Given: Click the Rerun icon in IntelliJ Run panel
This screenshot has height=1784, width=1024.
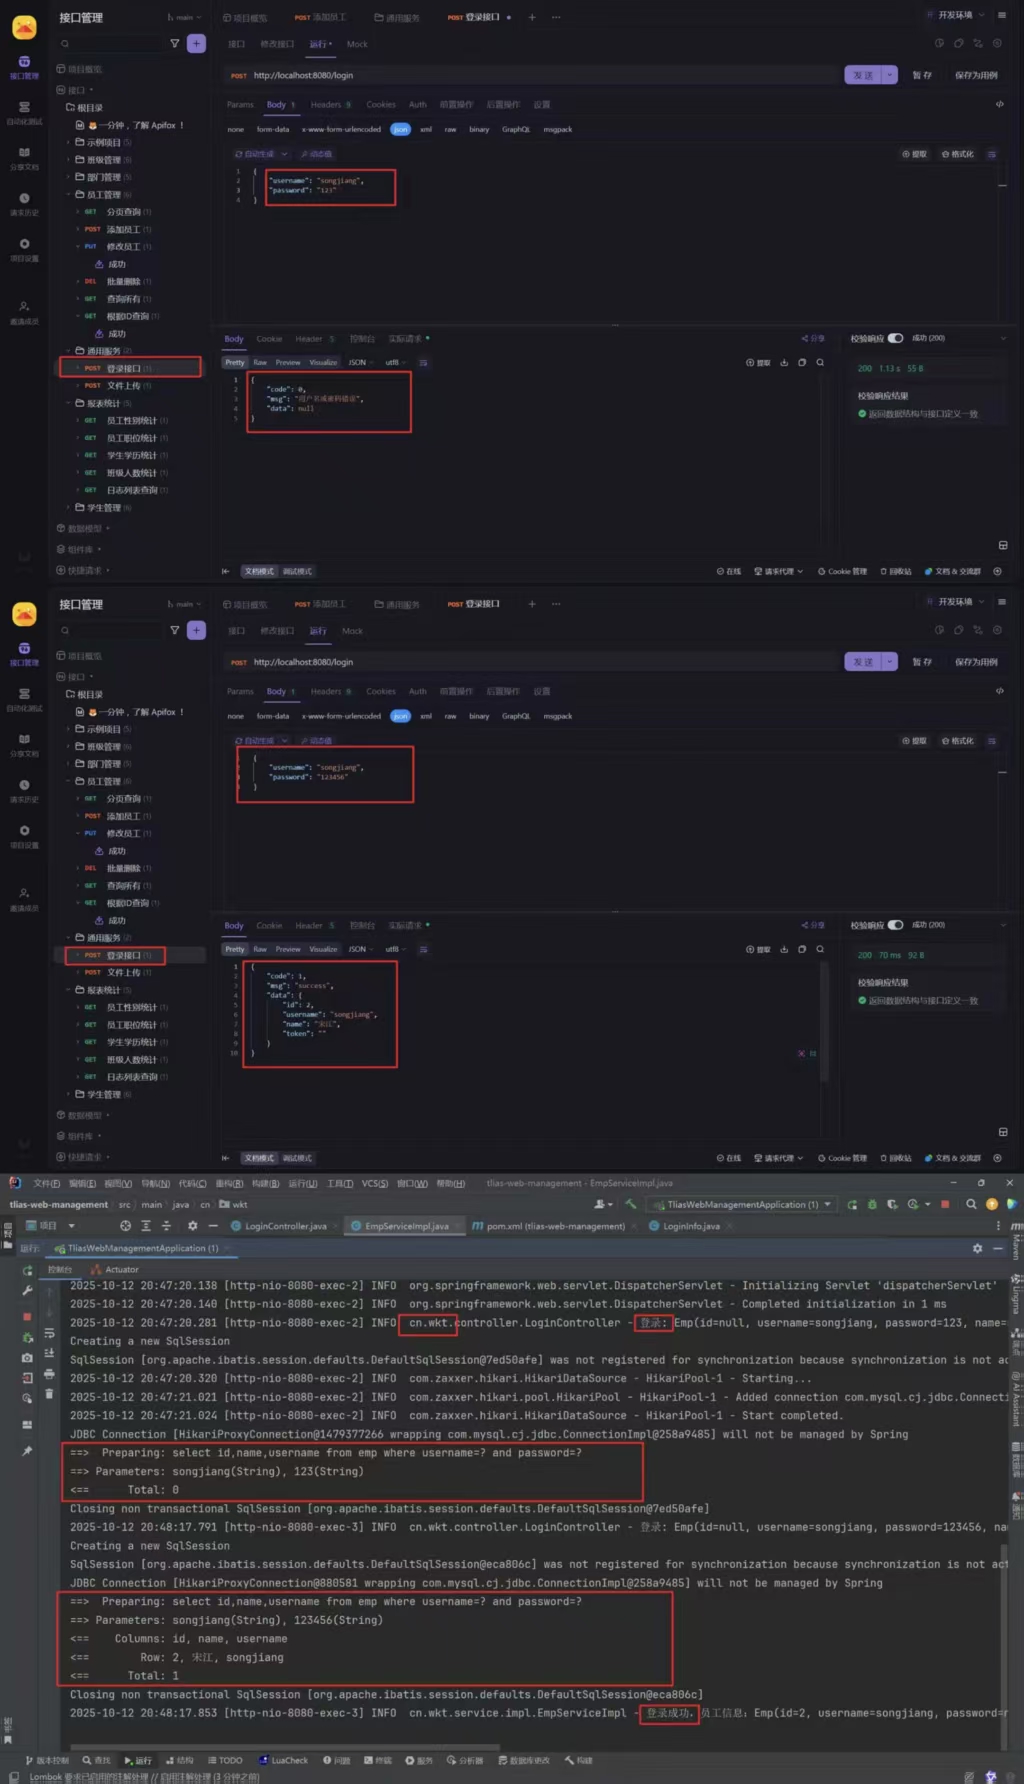Looking at the screenshot, I should click(27, 1271).
